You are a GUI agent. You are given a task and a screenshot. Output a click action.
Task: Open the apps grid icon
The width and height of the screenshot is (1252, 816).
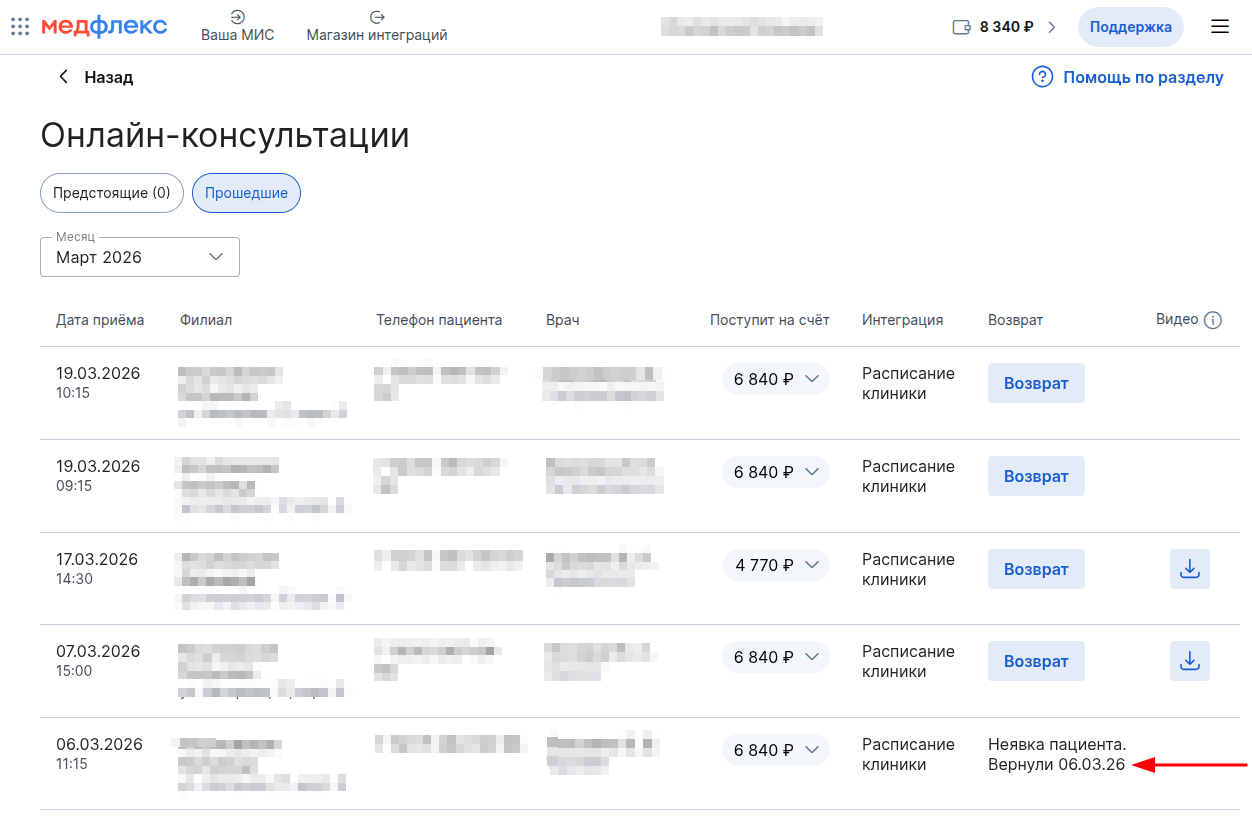(20, 27)
